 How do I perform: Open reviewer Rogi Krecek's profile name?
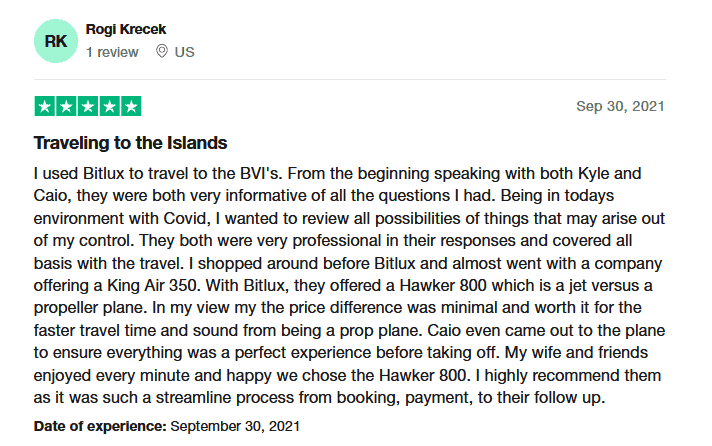point(126,29)
